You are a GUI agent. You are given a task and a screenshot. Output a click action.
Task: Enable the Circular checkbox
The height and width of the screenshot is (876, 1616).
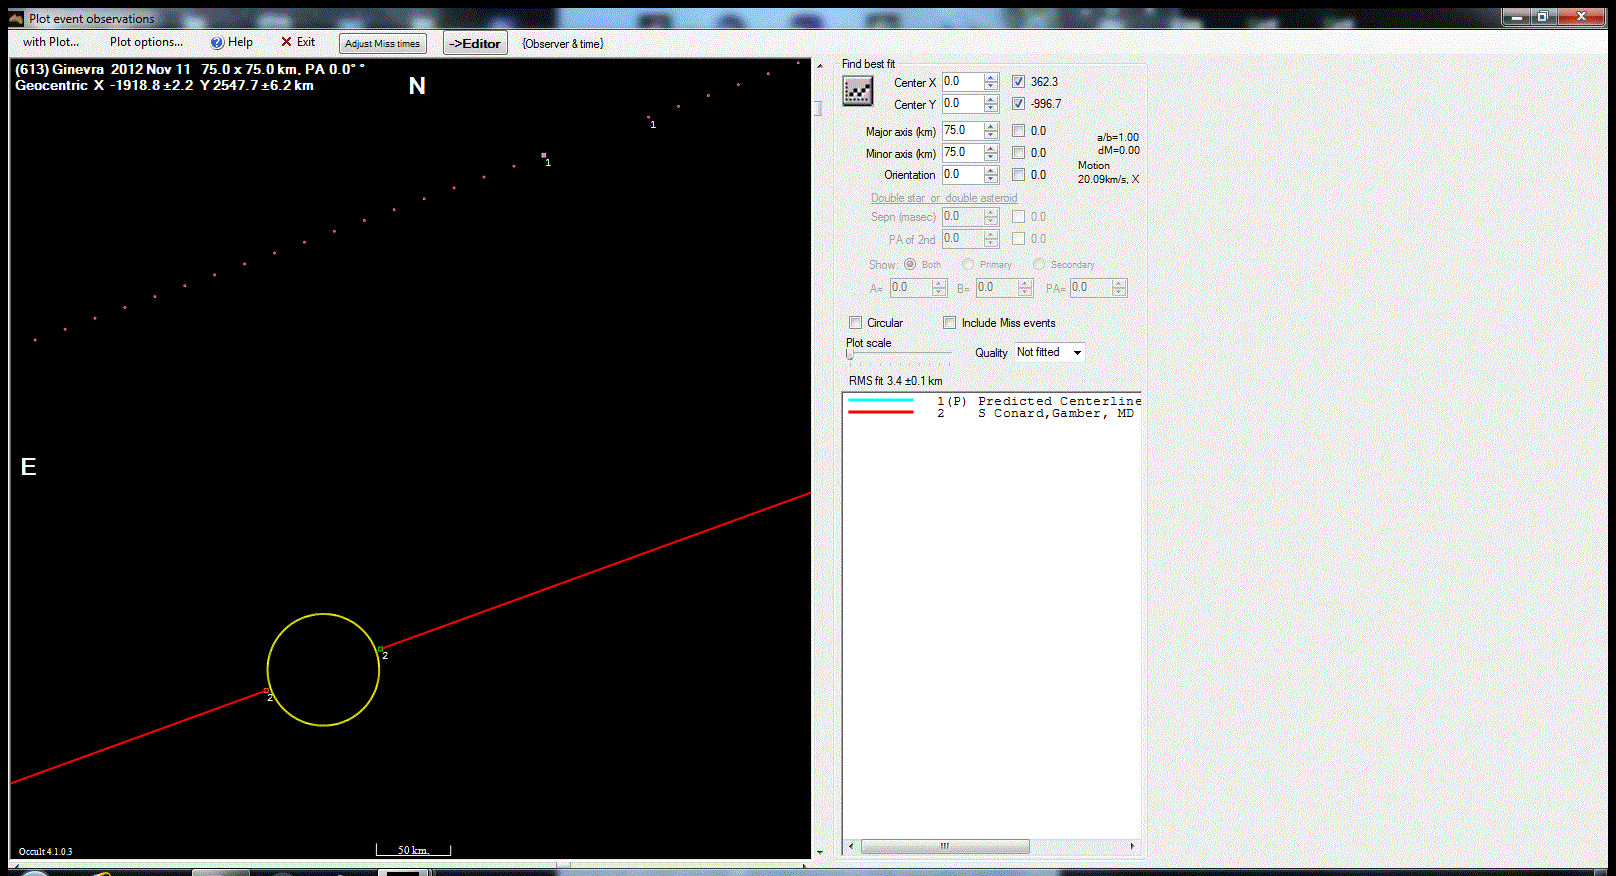click(x=855, y=323)
